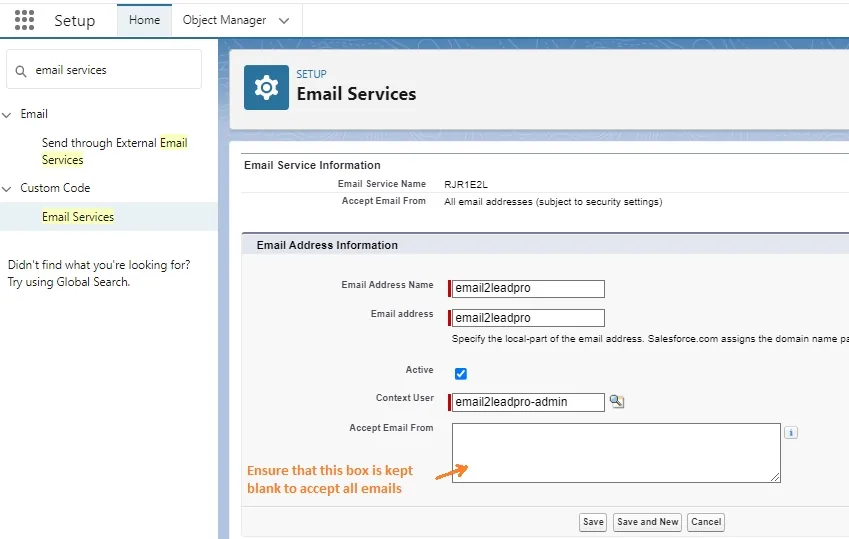Switch to the Home tab
Viewport: 849px width, 539px height.
pyautogui.click(x=144, y=20)
